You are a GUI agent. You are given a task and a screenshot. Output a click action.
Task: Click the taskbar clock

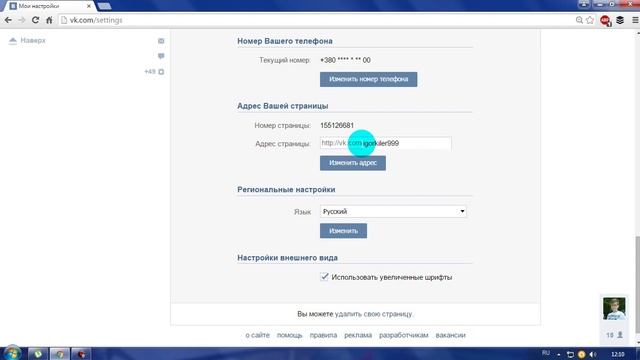[x=618, y=354]
